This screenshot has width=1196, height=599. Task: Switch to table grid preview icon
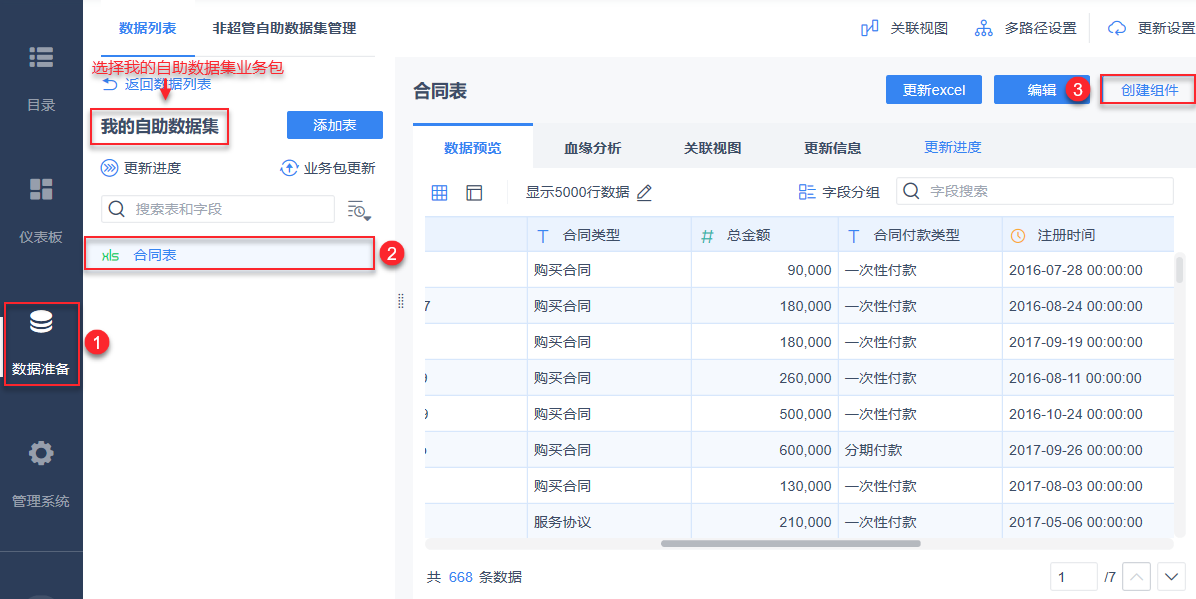pos(439,192)
